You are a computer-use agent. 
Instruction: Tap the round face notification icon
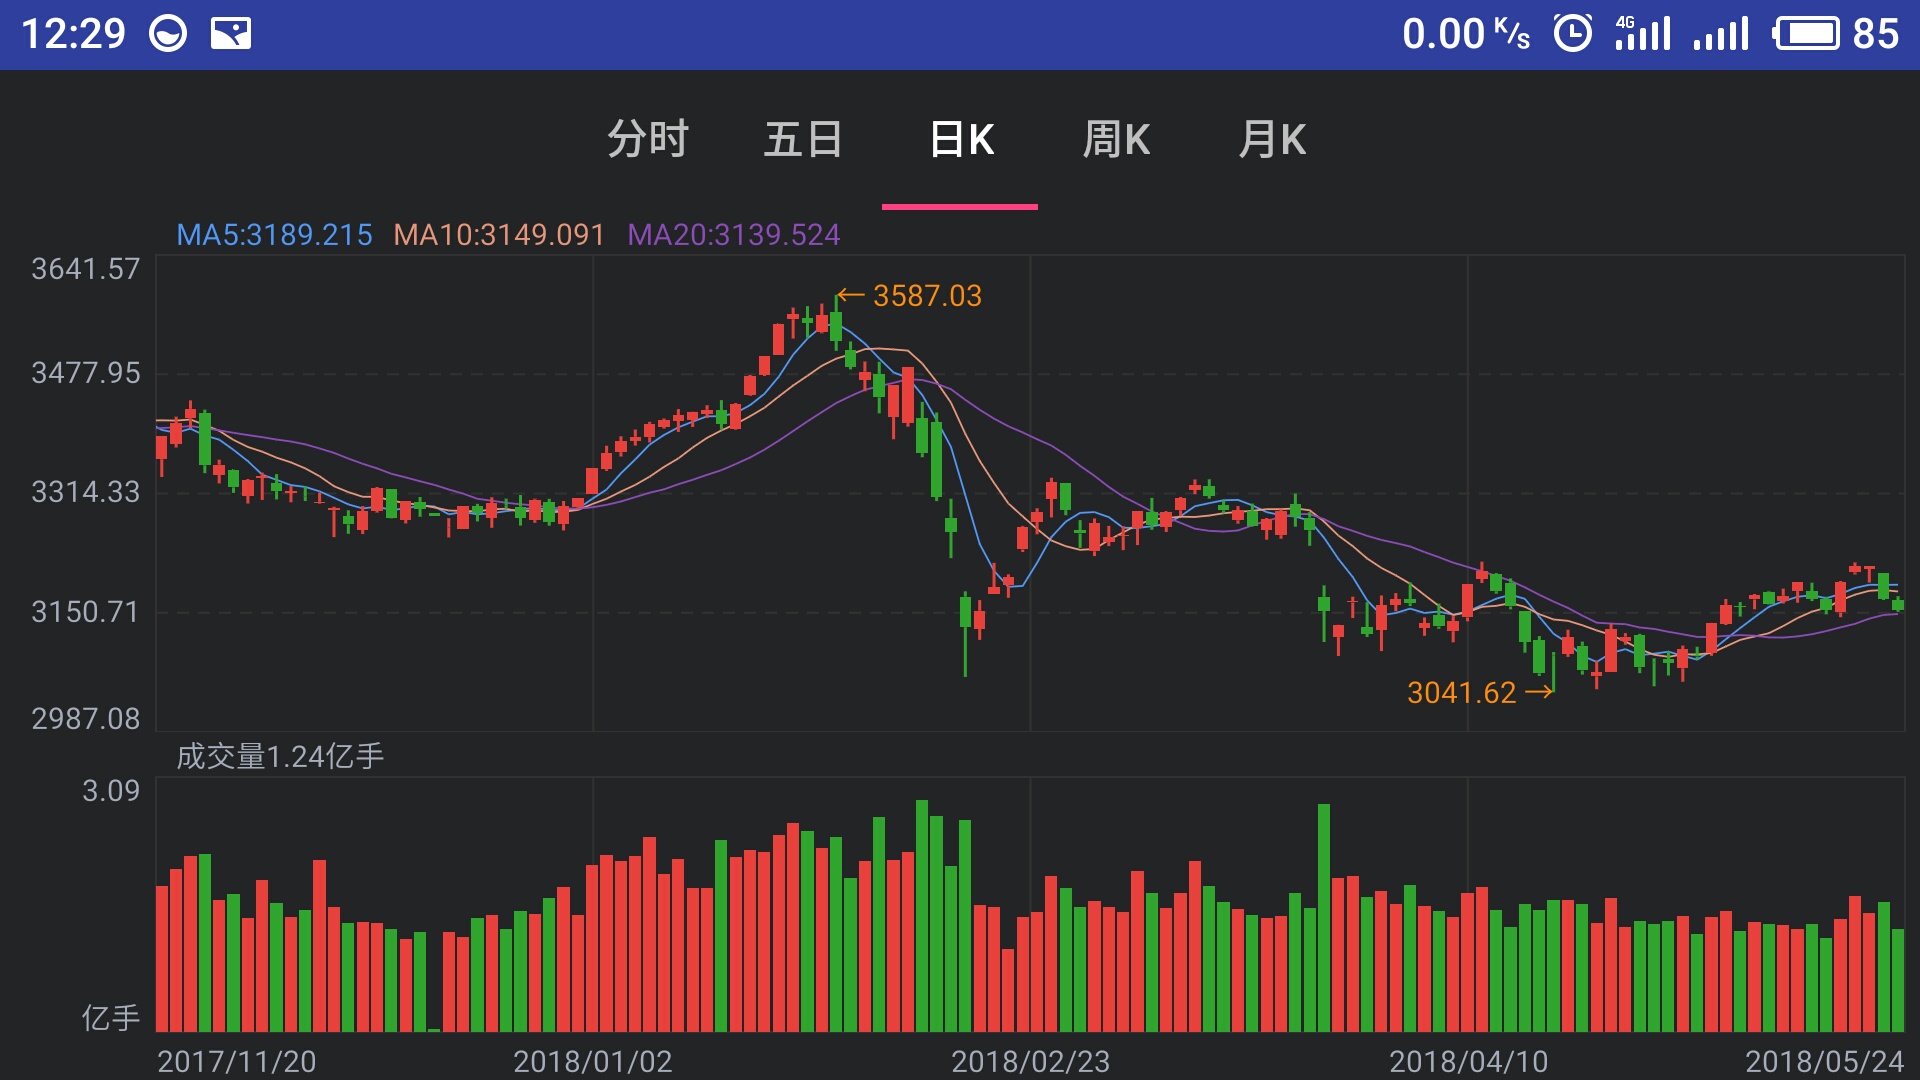point(168,34)
